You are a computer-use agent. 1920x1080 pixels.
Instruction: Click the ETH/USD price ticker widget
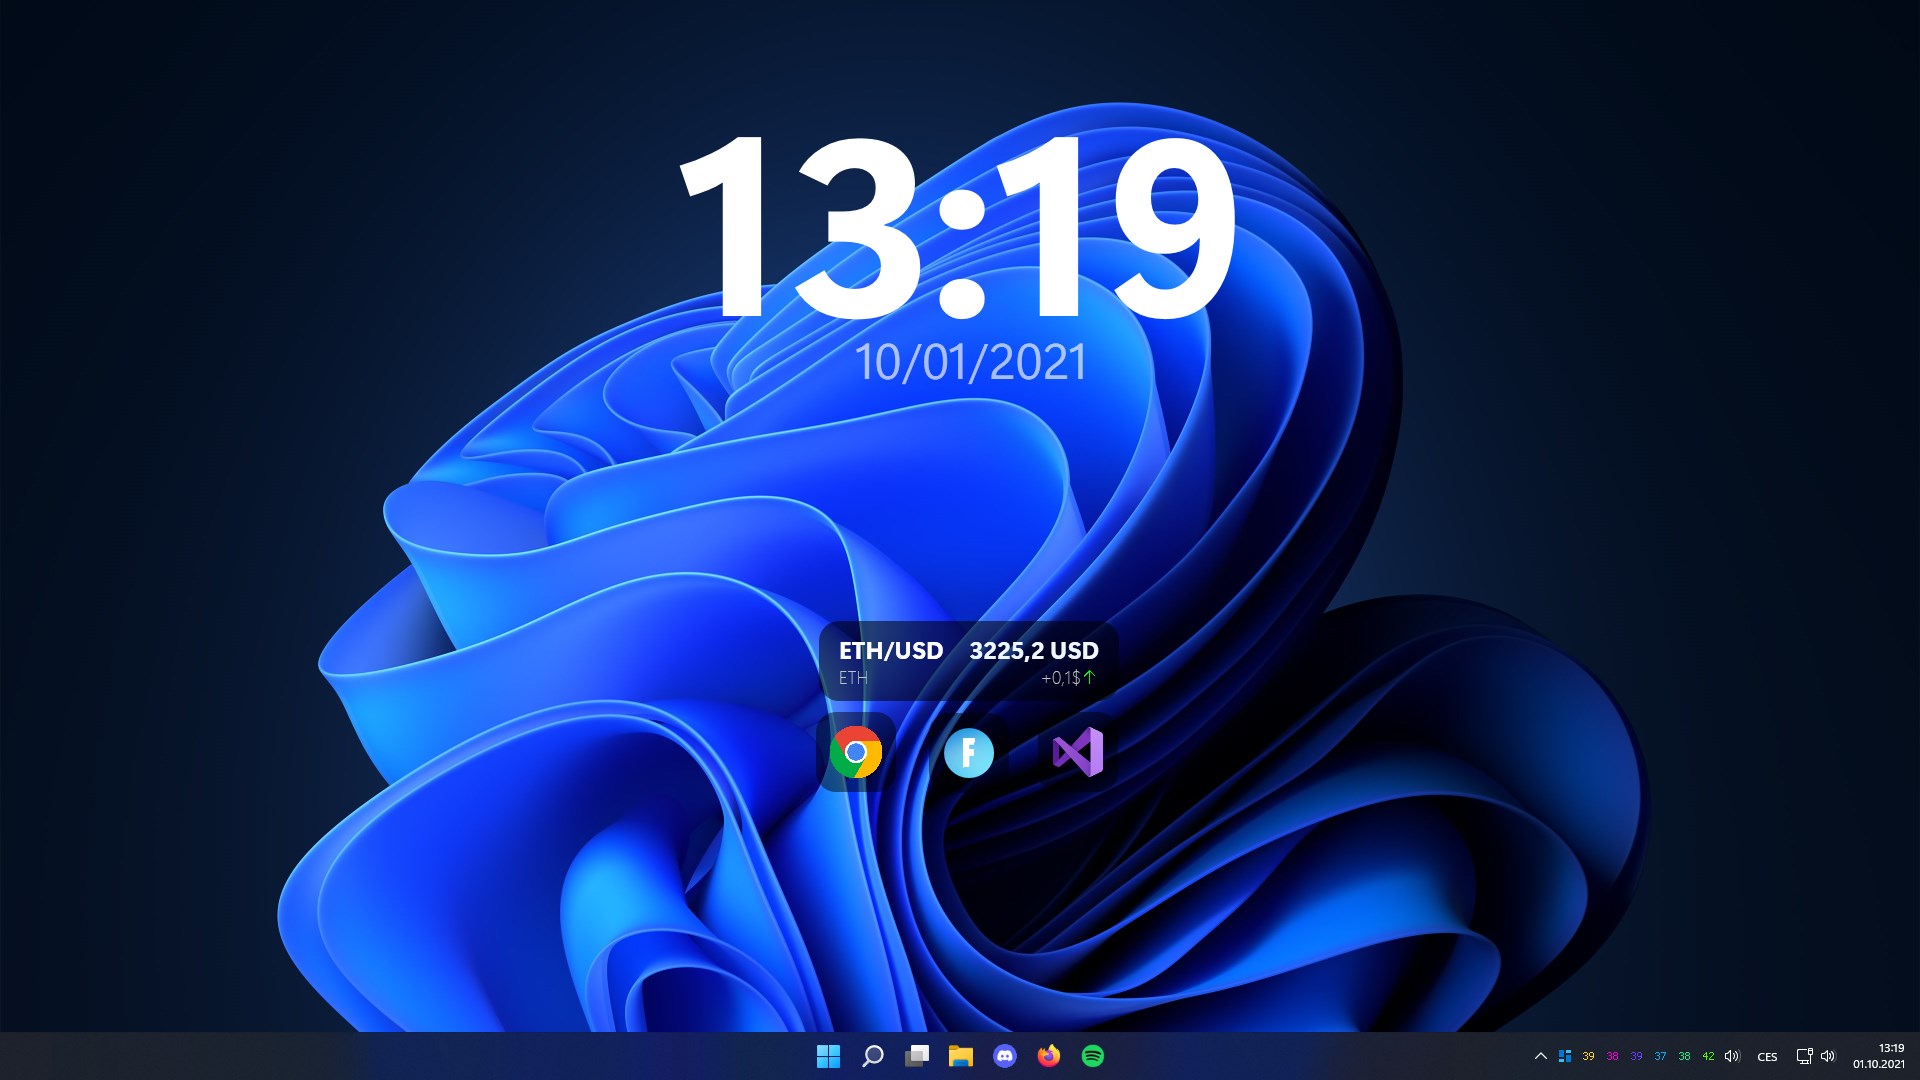[x=968, y=662]
